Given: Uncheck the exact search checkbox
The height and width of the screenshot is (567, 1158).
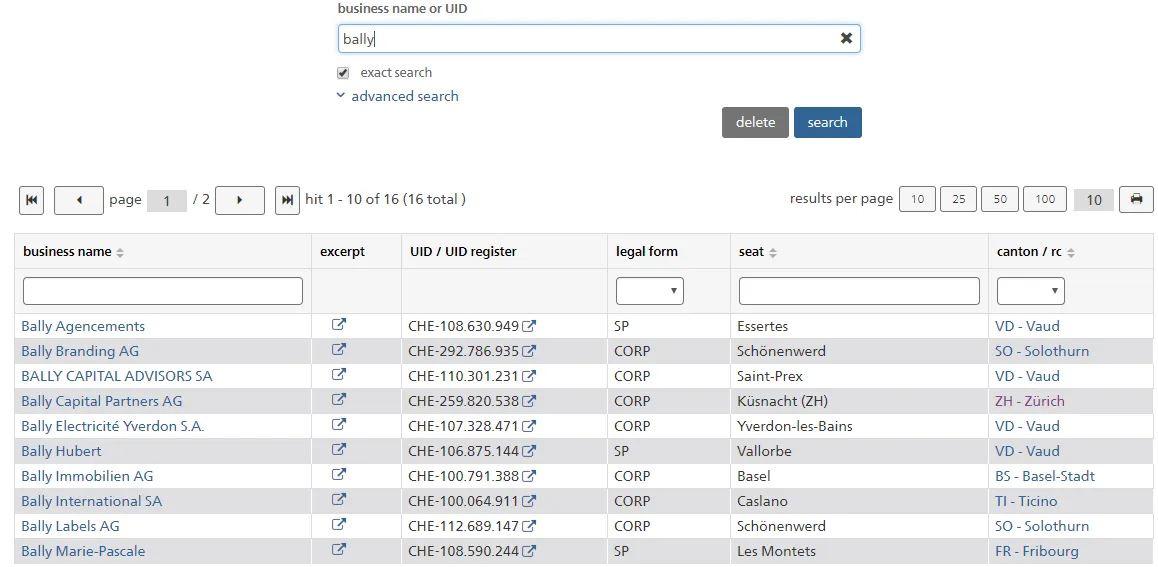Looking at the screenshot, I should pos(343,73).
